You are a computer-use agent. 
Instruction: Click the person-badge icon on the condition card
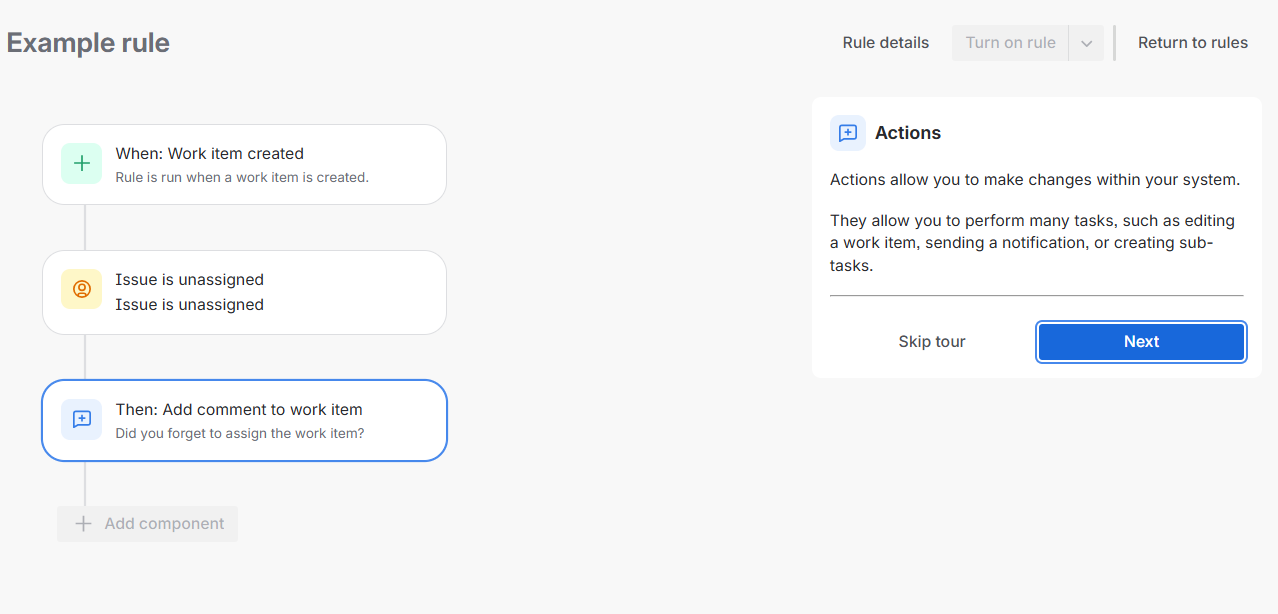81,289
